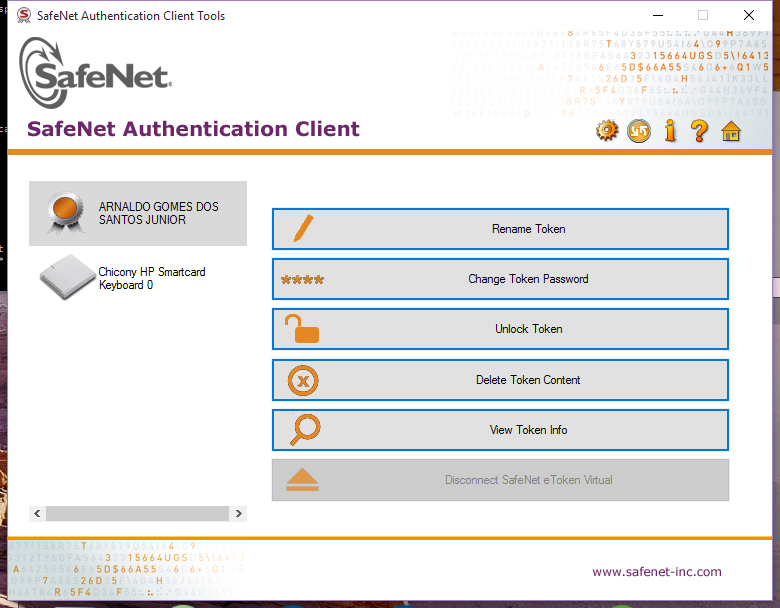Click the token list left scroll arrow
The width and height of the screenshot is (780, 608).
pyautogui.click(x=37, y=513)
